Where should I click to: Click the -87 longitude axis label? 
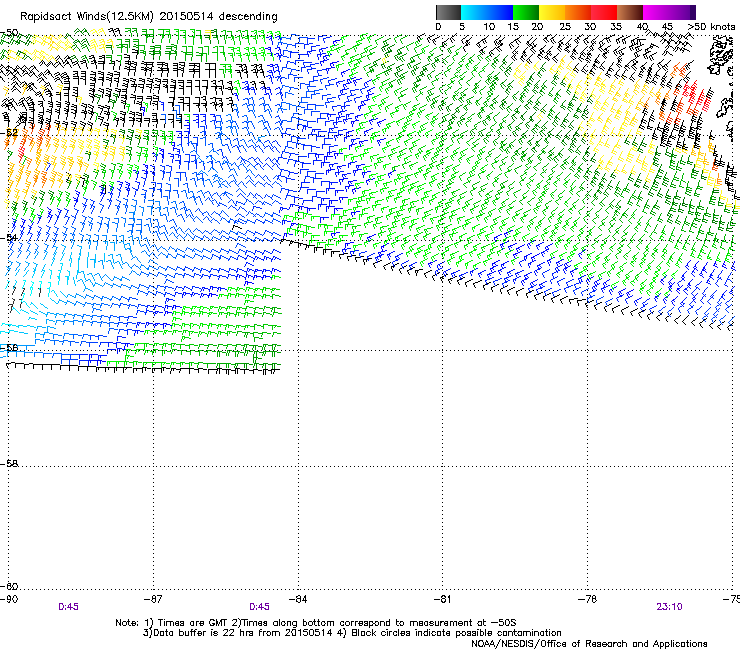click(153, 599)
